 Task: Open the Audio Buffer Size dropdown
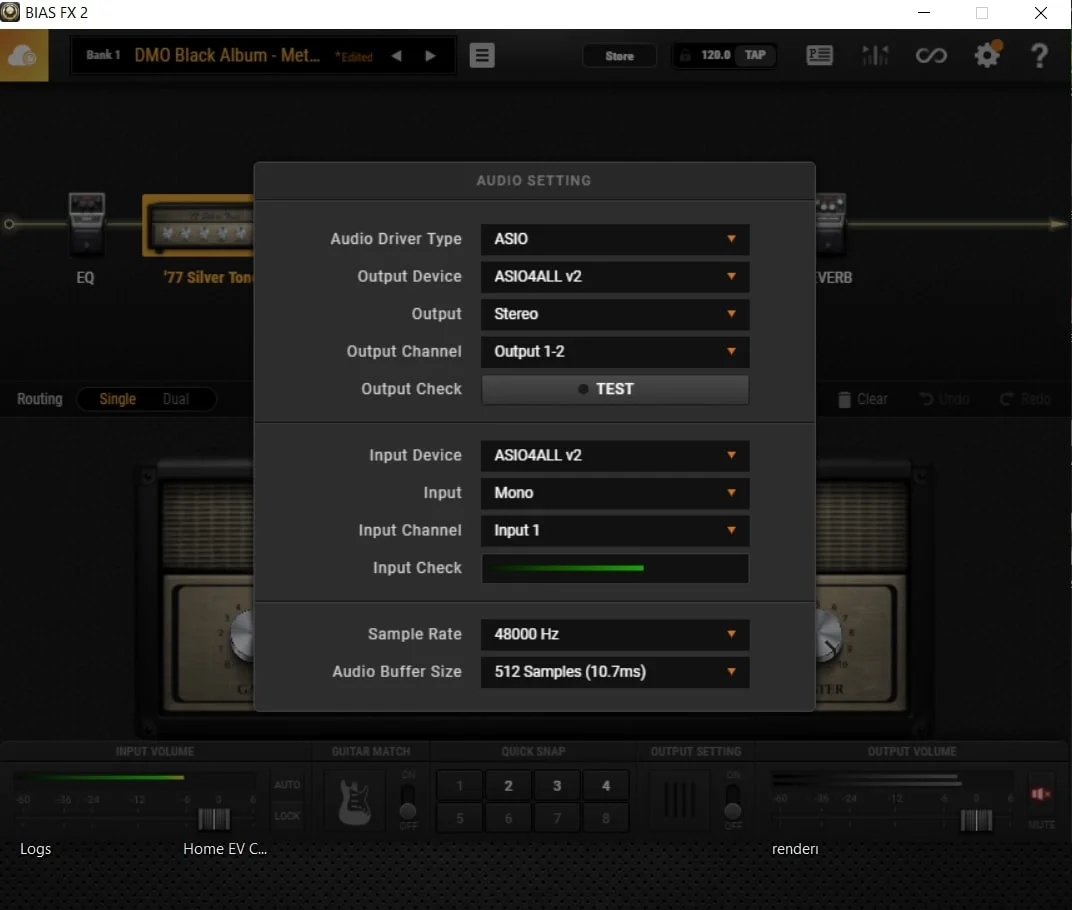[x=614, y=672]
